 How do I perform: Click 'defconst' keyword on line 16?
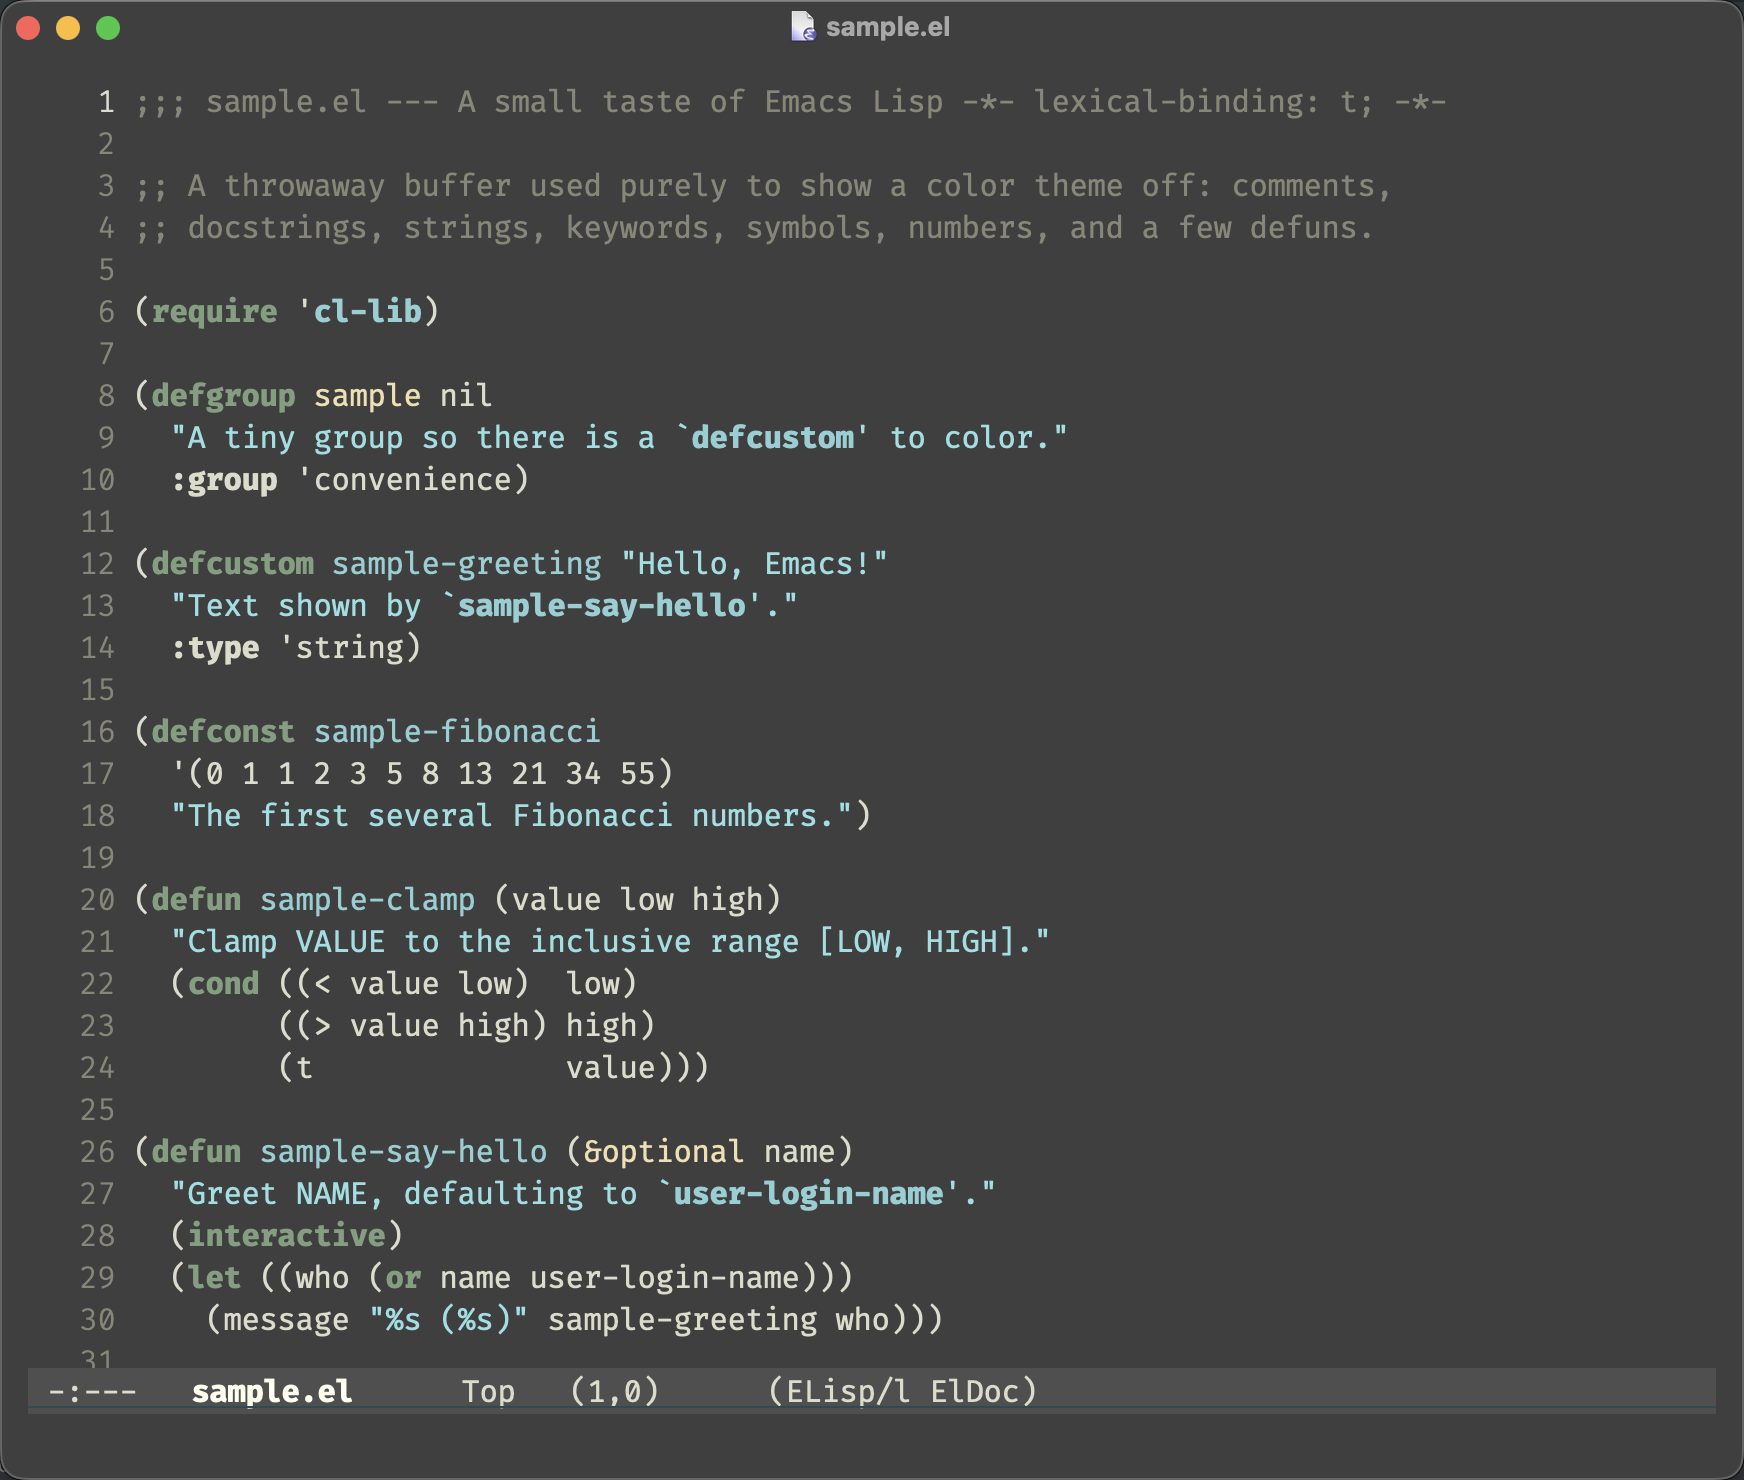click(223, 731)
